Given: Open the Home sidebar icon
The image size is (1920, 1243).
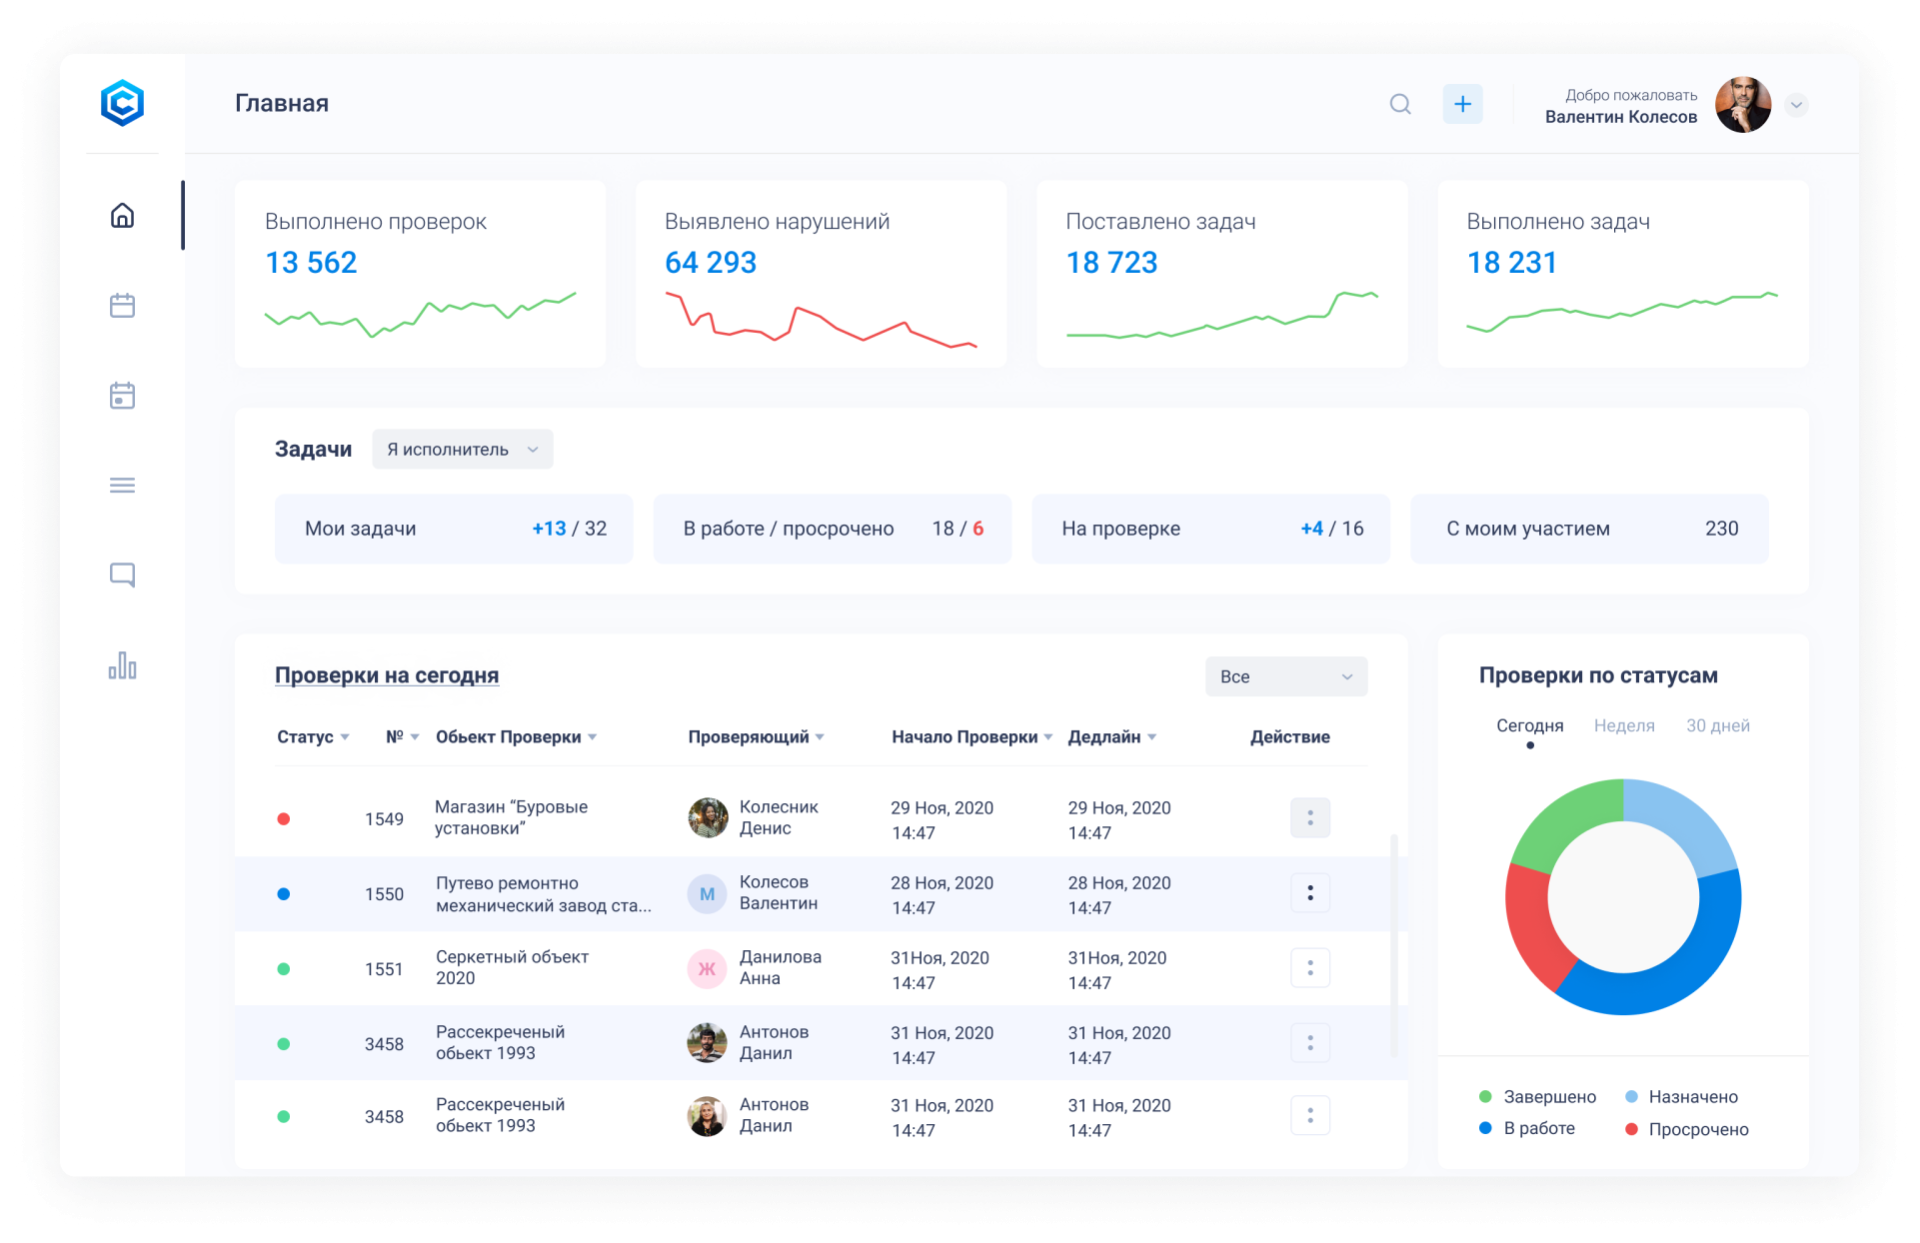Looking at the screenshot, I should coord(122,216).
